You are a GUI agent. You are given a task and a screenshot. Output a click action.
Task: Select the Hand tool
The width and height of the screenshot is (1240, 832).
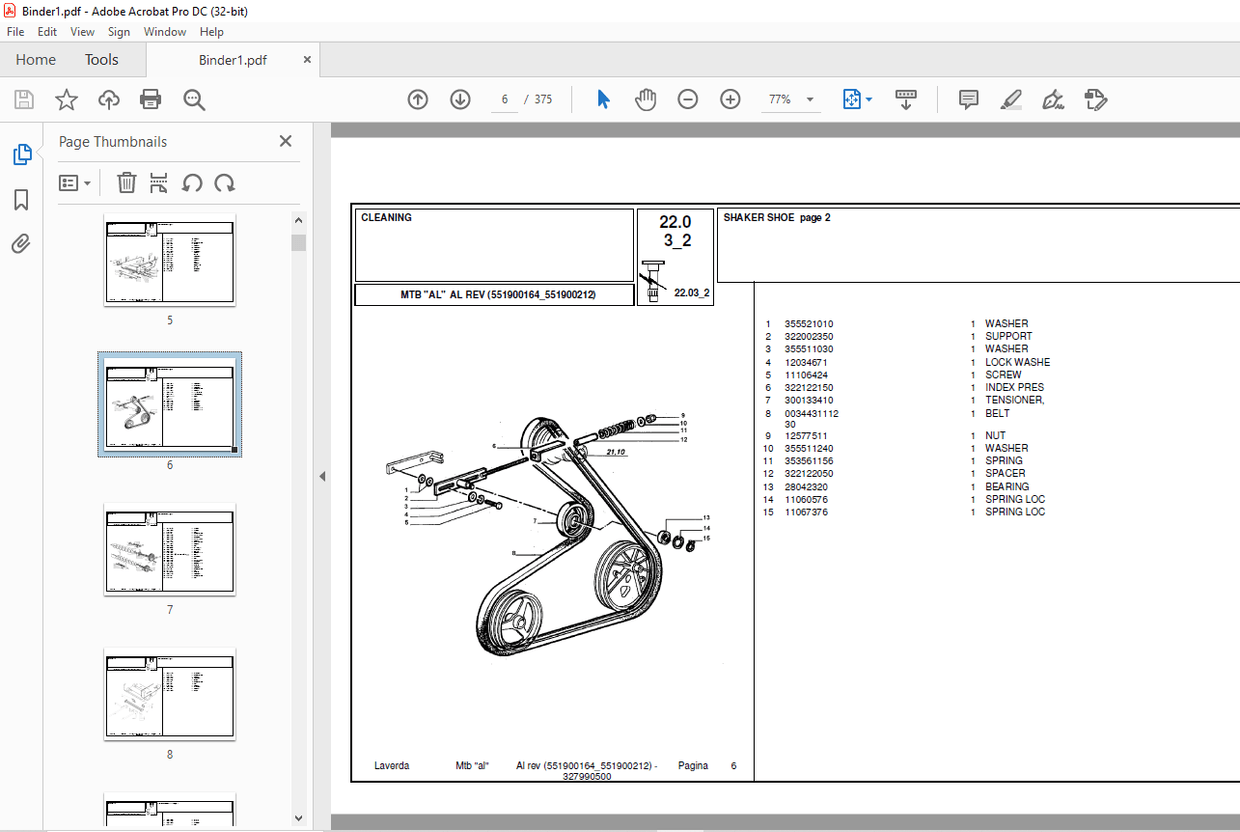pos(645,99)
